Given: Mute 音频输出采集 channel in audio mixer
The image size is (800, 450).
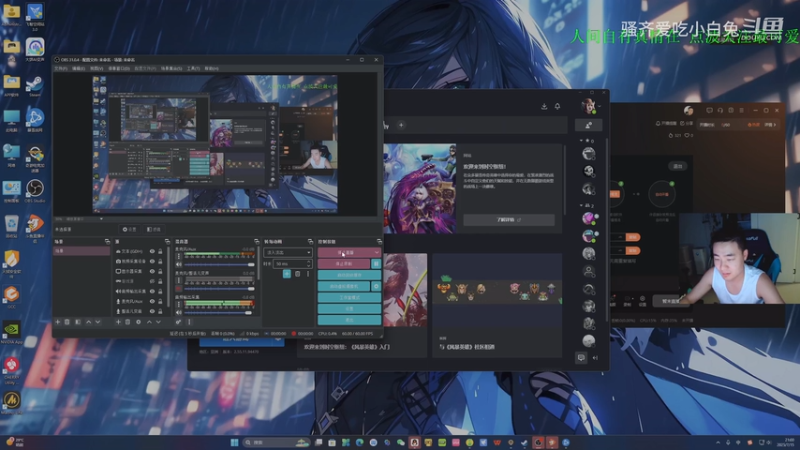Looking at the screenshot, I should (x=179, y=313).
